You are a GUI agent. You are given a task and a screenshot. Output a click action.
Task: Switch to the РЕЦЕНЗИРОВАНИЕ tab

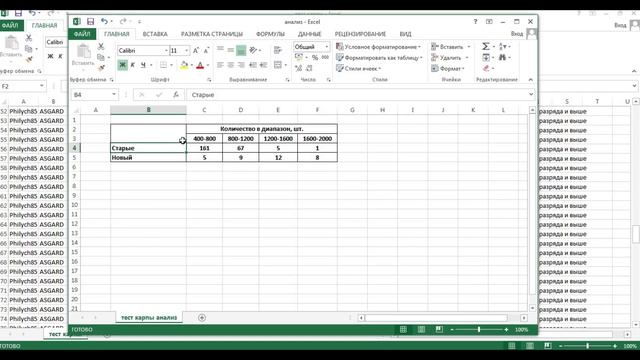pos(360,34)
